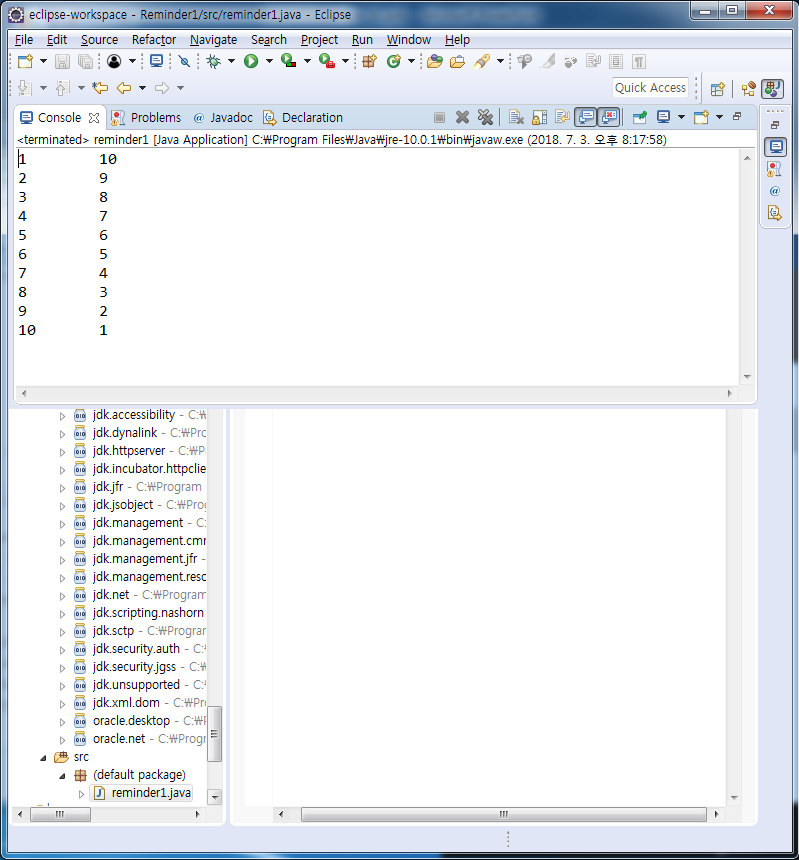
Task: Open the Source menu
Action: tap(99, 40)
